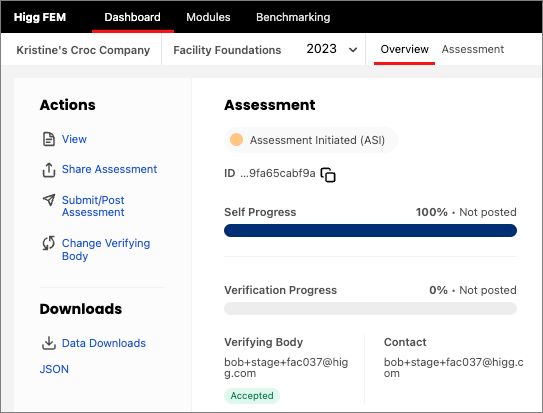543x413 pixels.
Task: Click the orange Assessment Initiated status dot
Action: pos(236,140)
